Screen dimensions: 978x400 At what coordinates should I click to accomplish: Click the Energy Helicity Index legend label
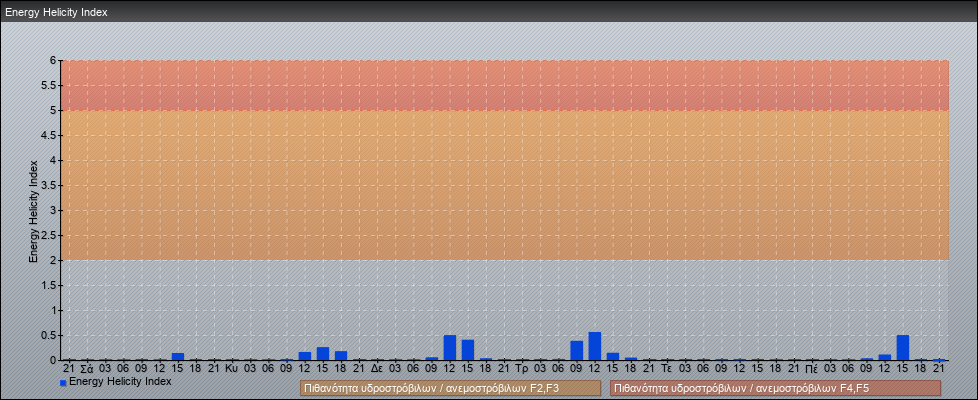click(x=120, y=381)
